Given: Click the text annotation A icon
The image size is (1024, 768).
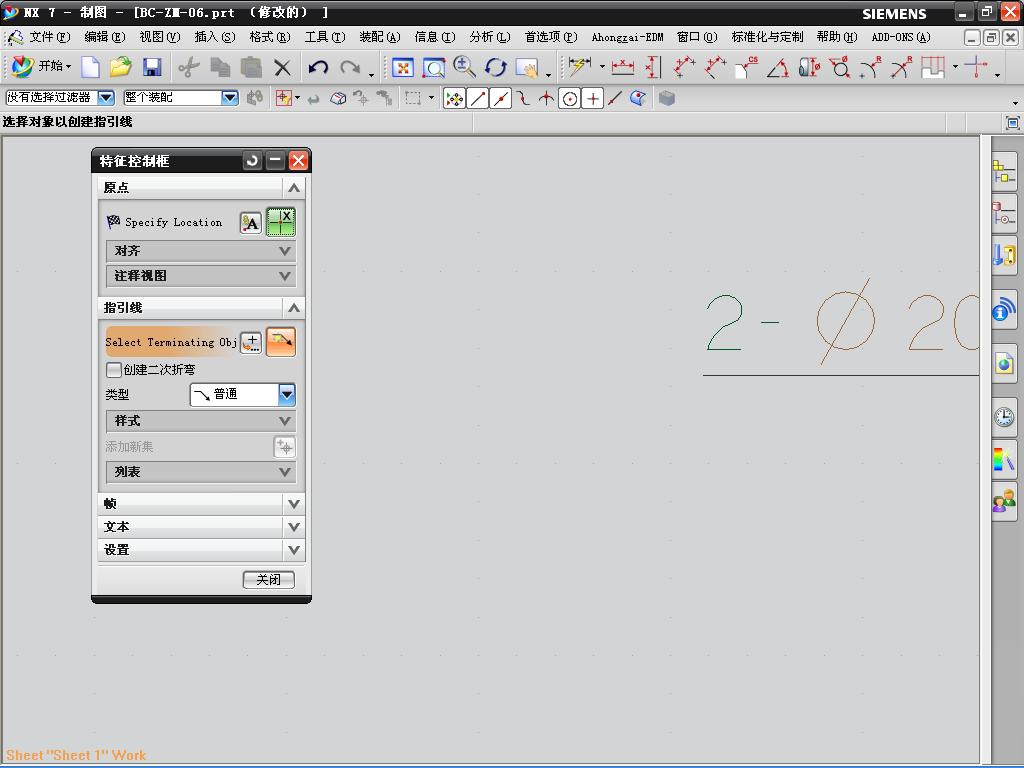Looking at the screenshot, I should pos(251,223).
